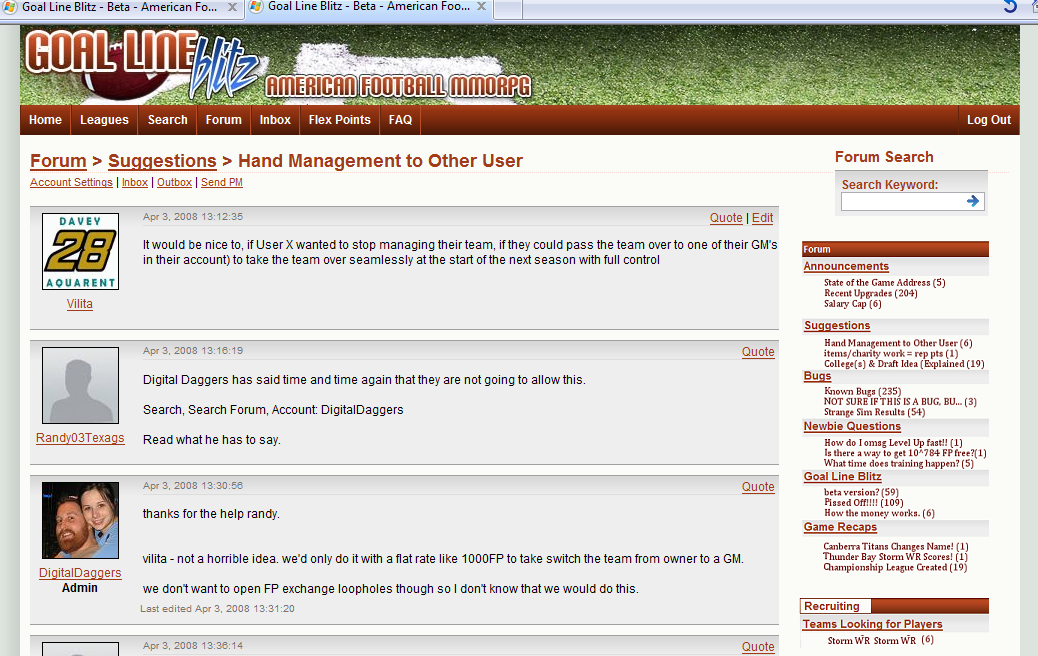Open the Inbox link below the breadcrumb
Image resolution: width=1038 pixels, height=656 pixels.
click(134, 182)
